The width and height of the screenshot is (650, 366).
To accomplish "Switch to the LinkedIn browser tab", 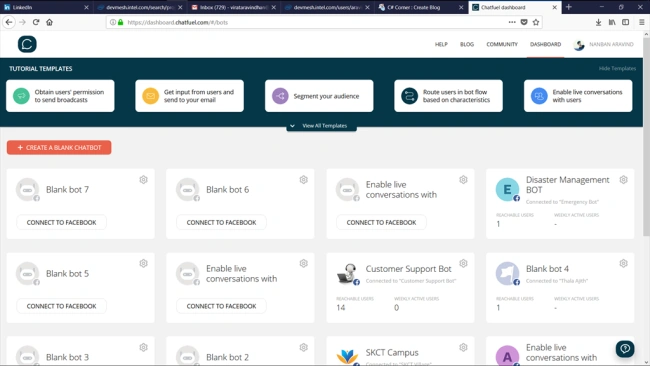I will (x=46, y=7).
